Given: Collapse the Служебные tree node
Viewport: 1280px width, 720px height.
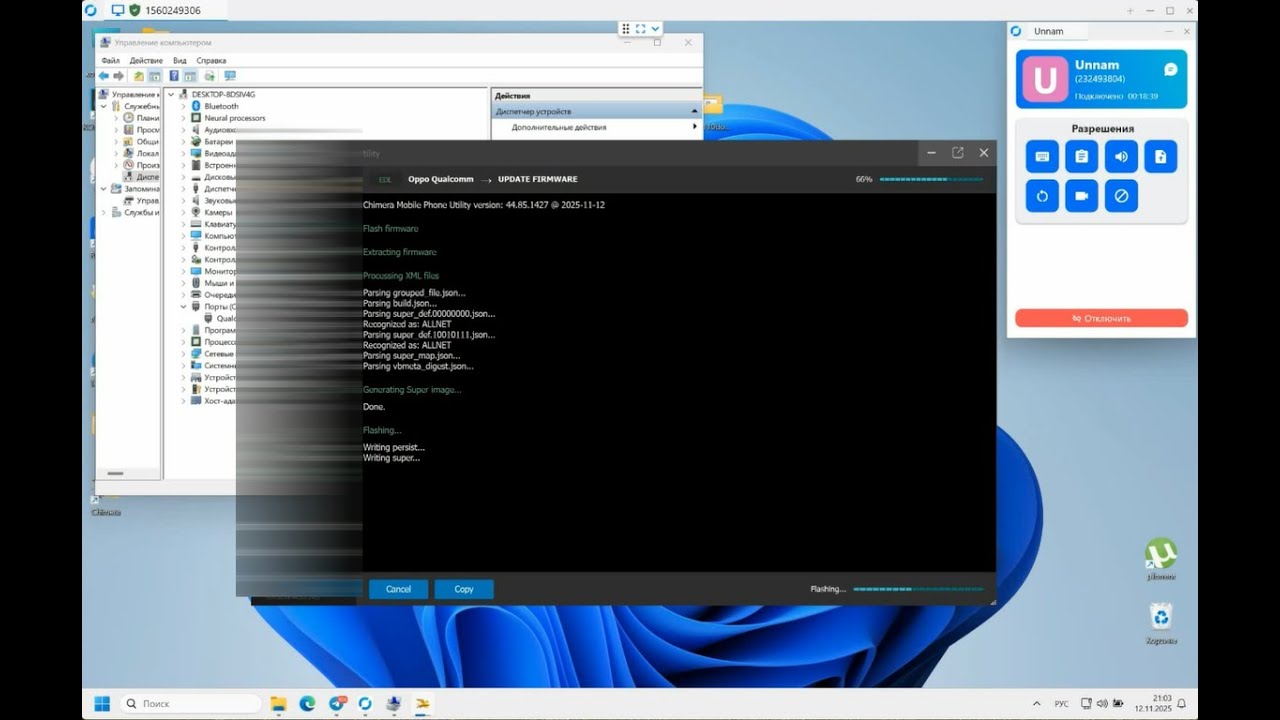Looking at the screenshot, I should click(104, 106).
